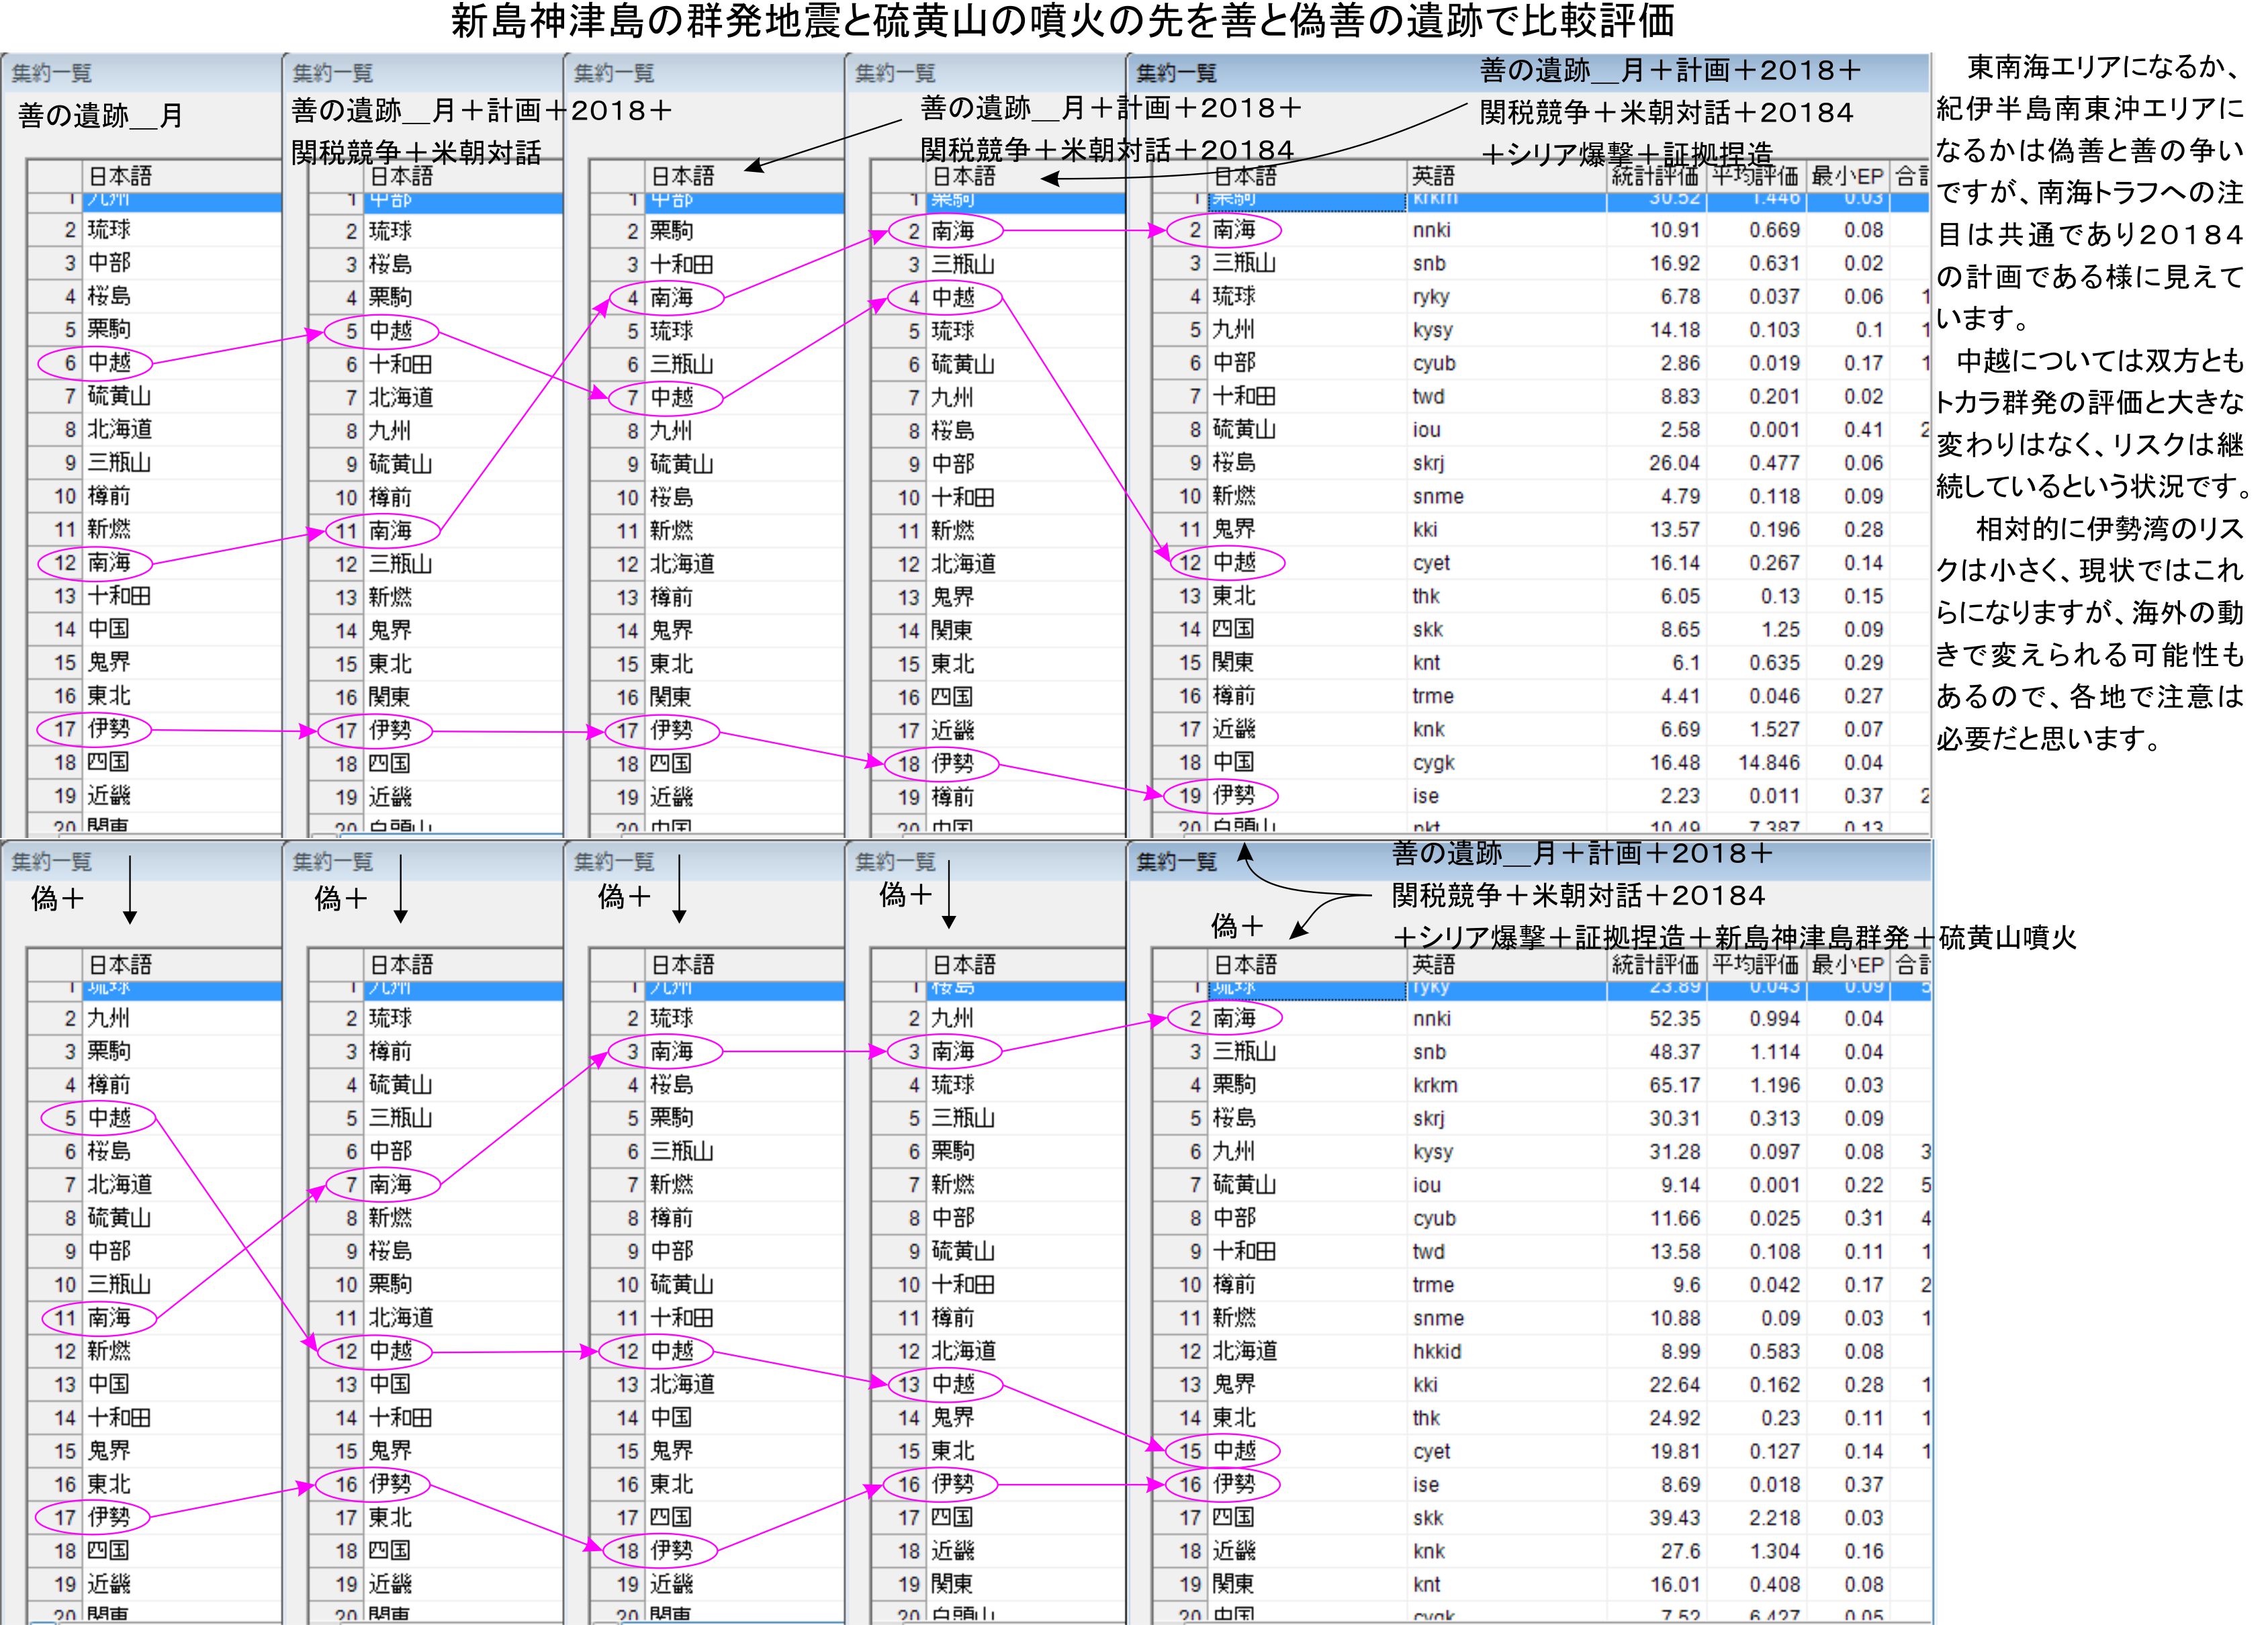The width and height of the screenshot is (2268, 1625).
Task: Click the 52.35 value next to nnki
Action: (1675, 1018)
